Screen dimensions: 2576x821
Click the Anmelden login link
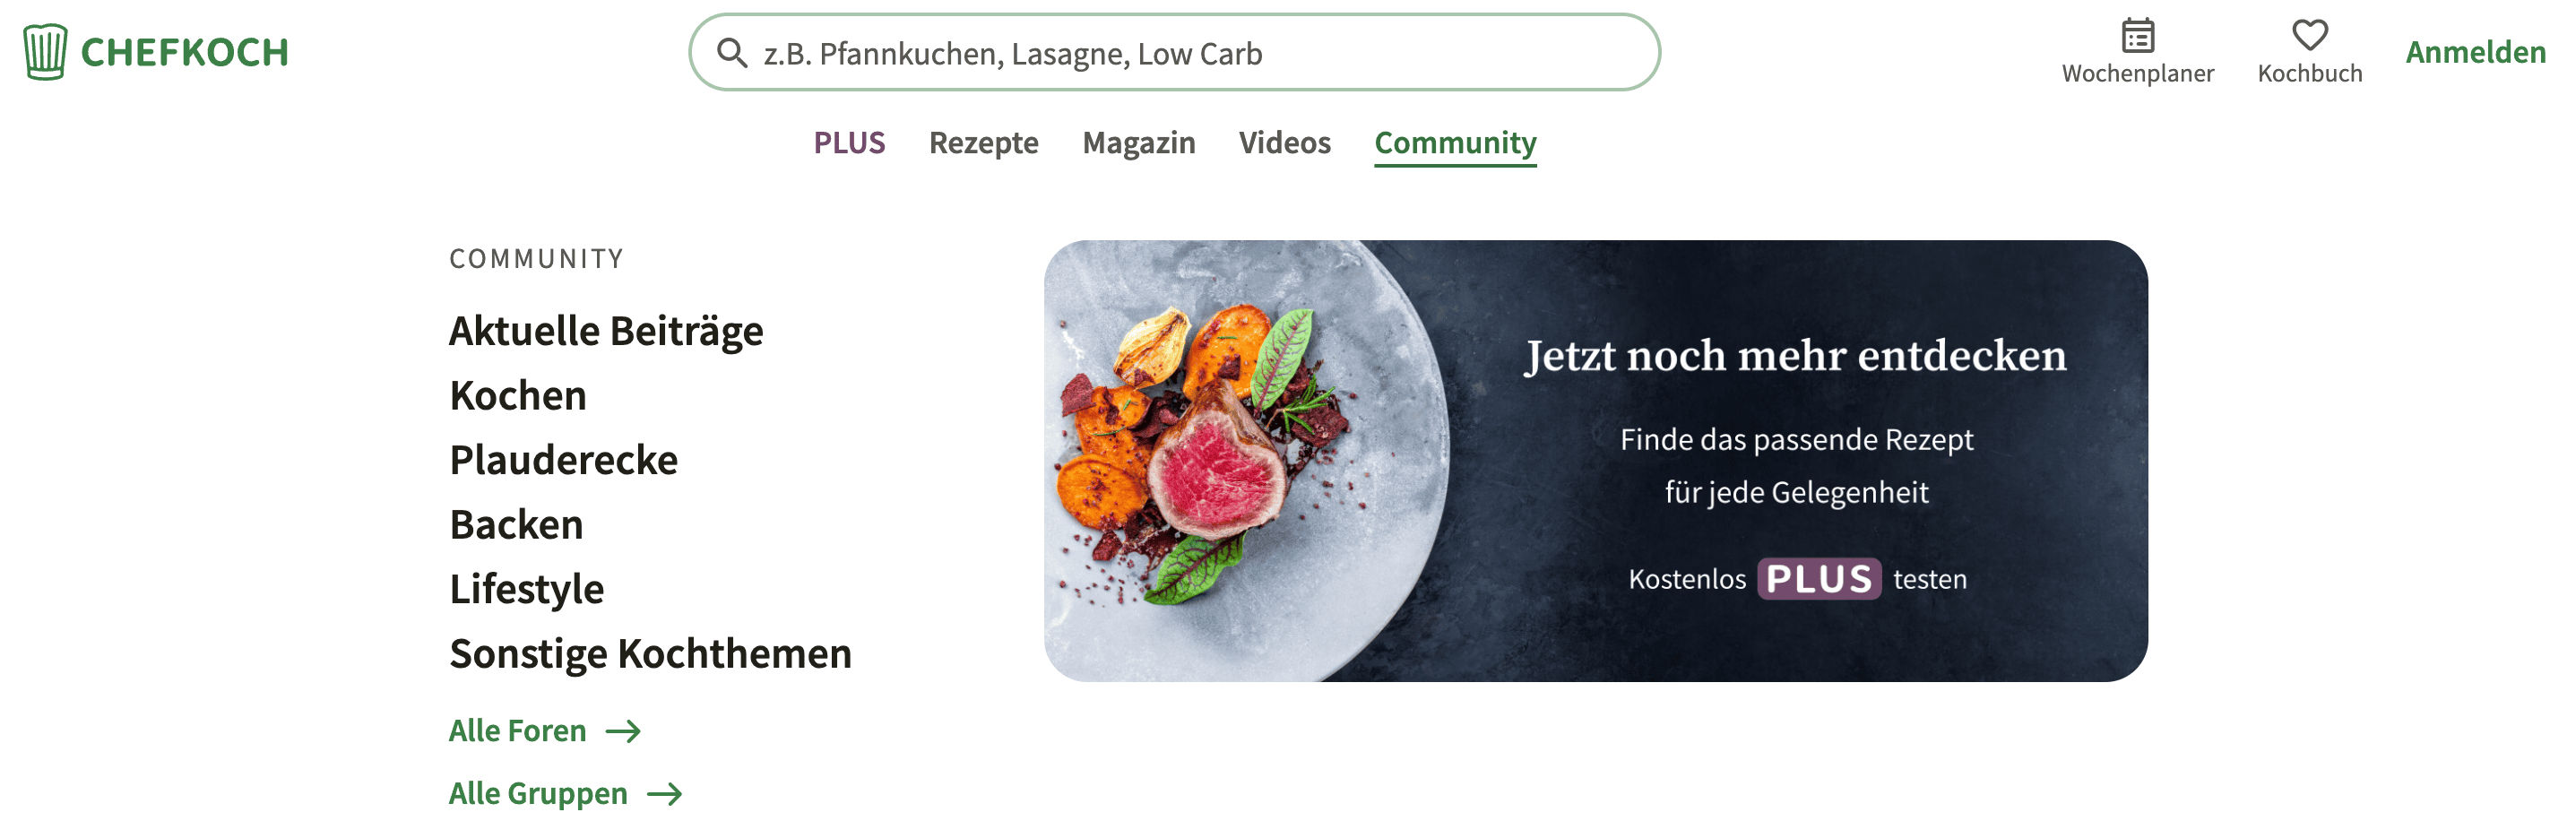click(2476, 52)
